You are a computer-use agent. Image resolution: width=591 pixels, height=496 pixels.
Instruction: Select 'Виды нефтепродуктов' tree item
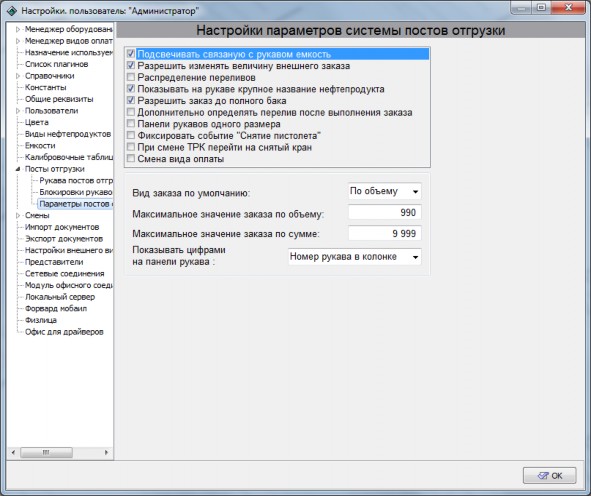(68, 134)
